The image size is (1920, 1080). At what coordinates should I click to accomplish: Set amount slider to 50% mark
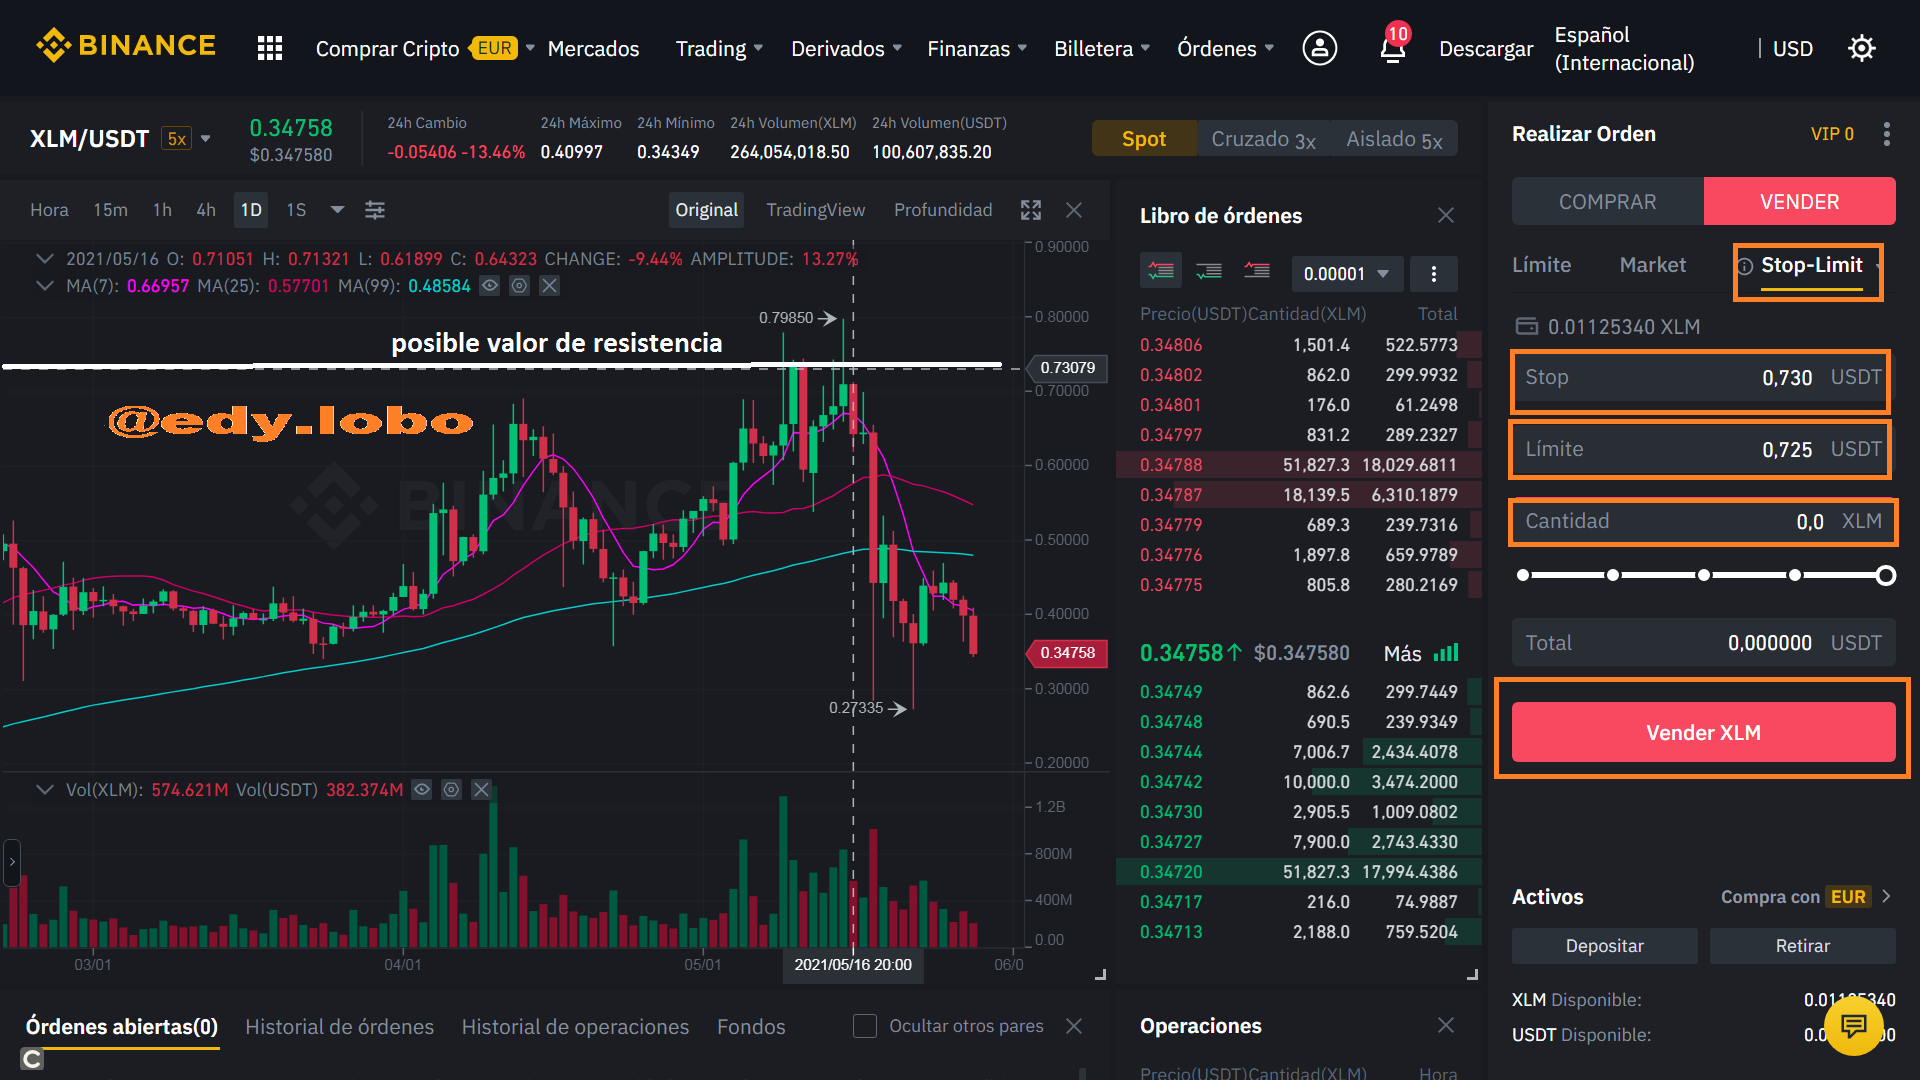pyautogui.click(x=1704, y=575)
